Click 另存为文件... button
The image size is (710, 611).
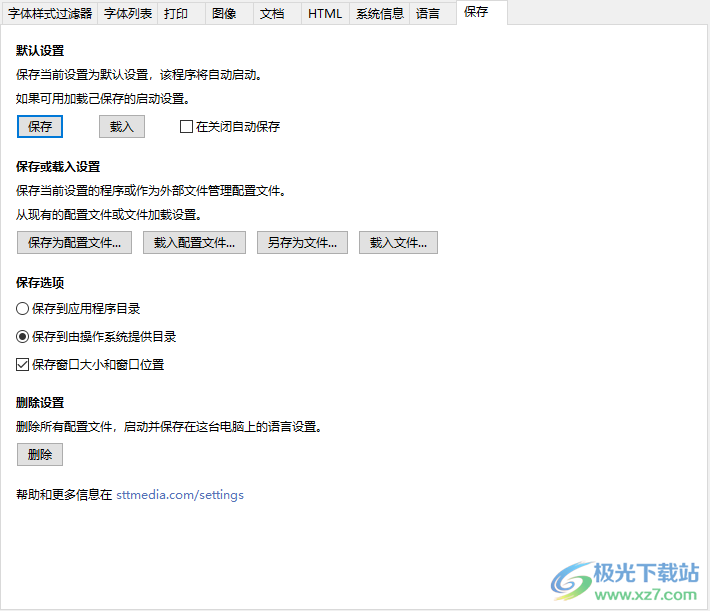302,242
